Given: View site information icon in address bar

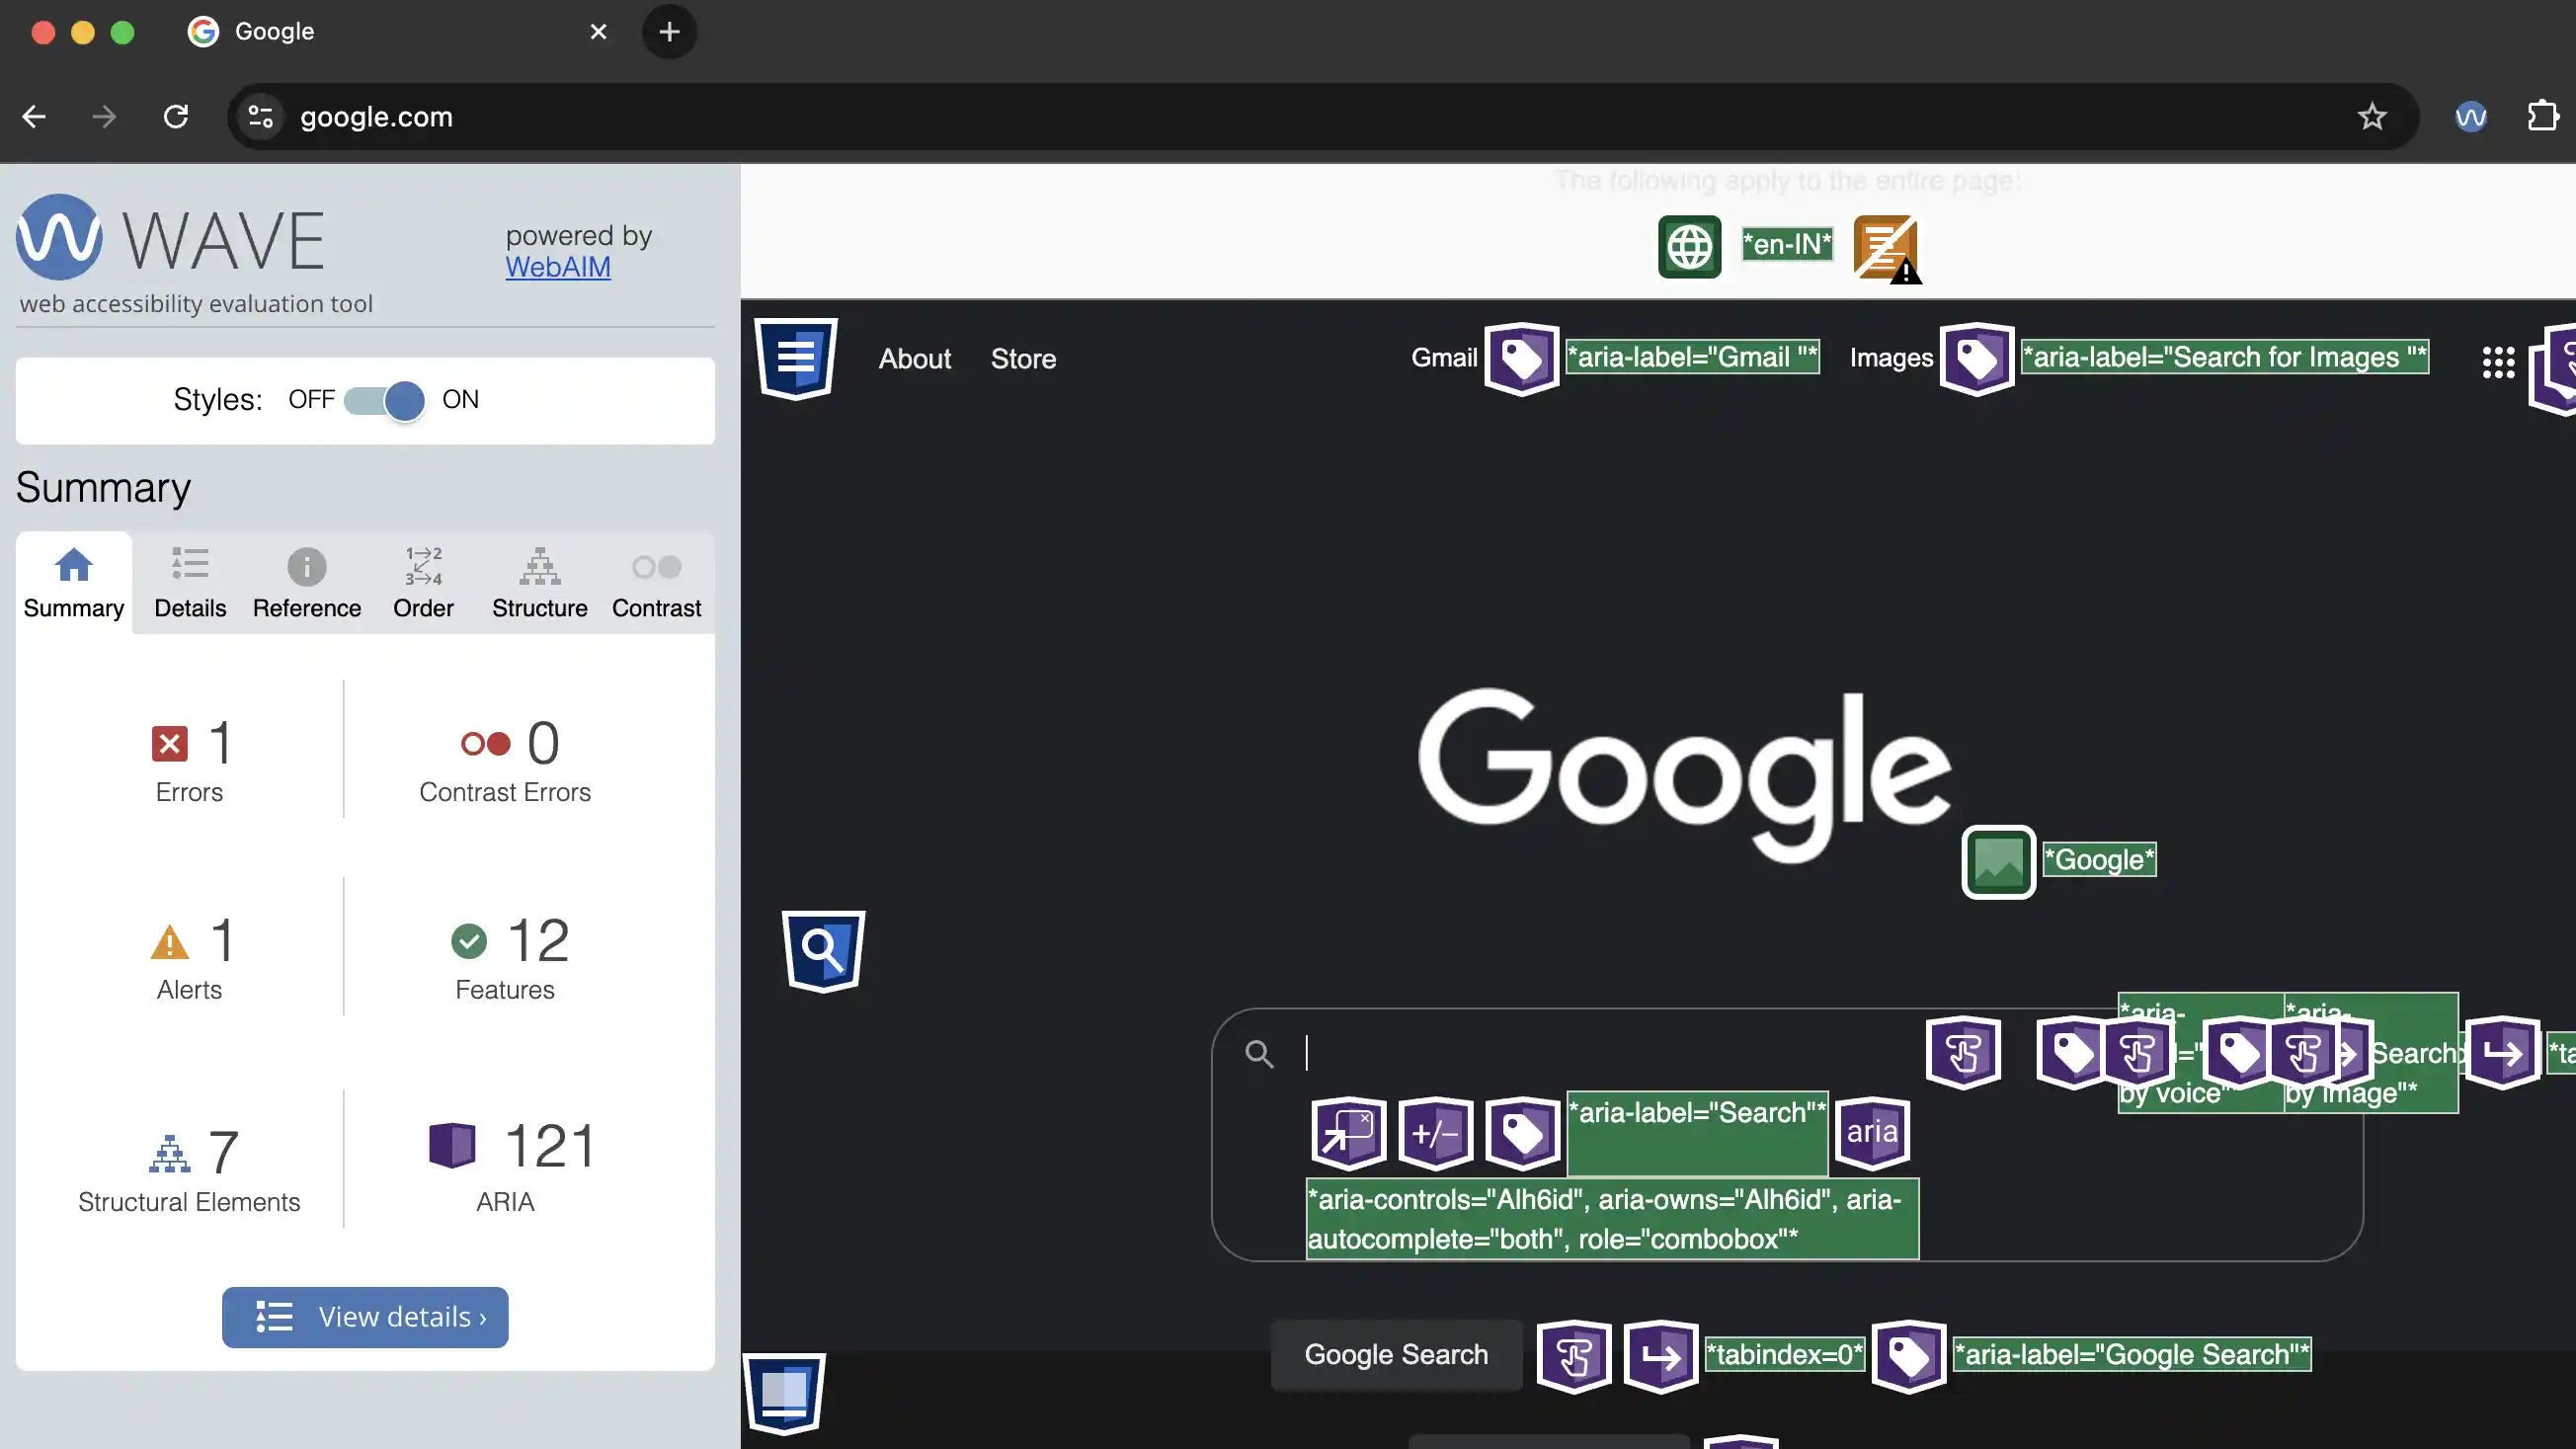Looking at the screenshot, I should tap(261, 117).
